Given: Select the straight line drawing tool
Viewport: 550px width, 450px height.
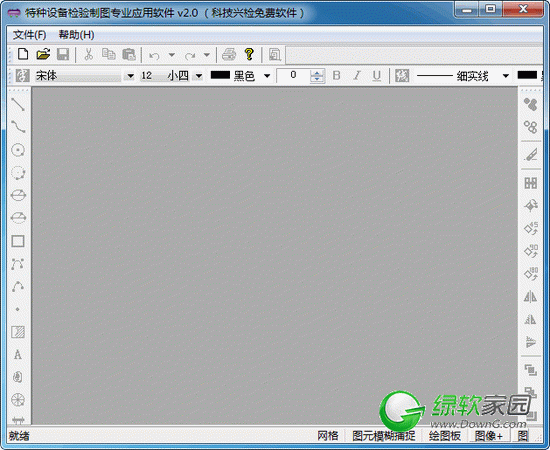Looking at the screenshot, I should point(18,105).
